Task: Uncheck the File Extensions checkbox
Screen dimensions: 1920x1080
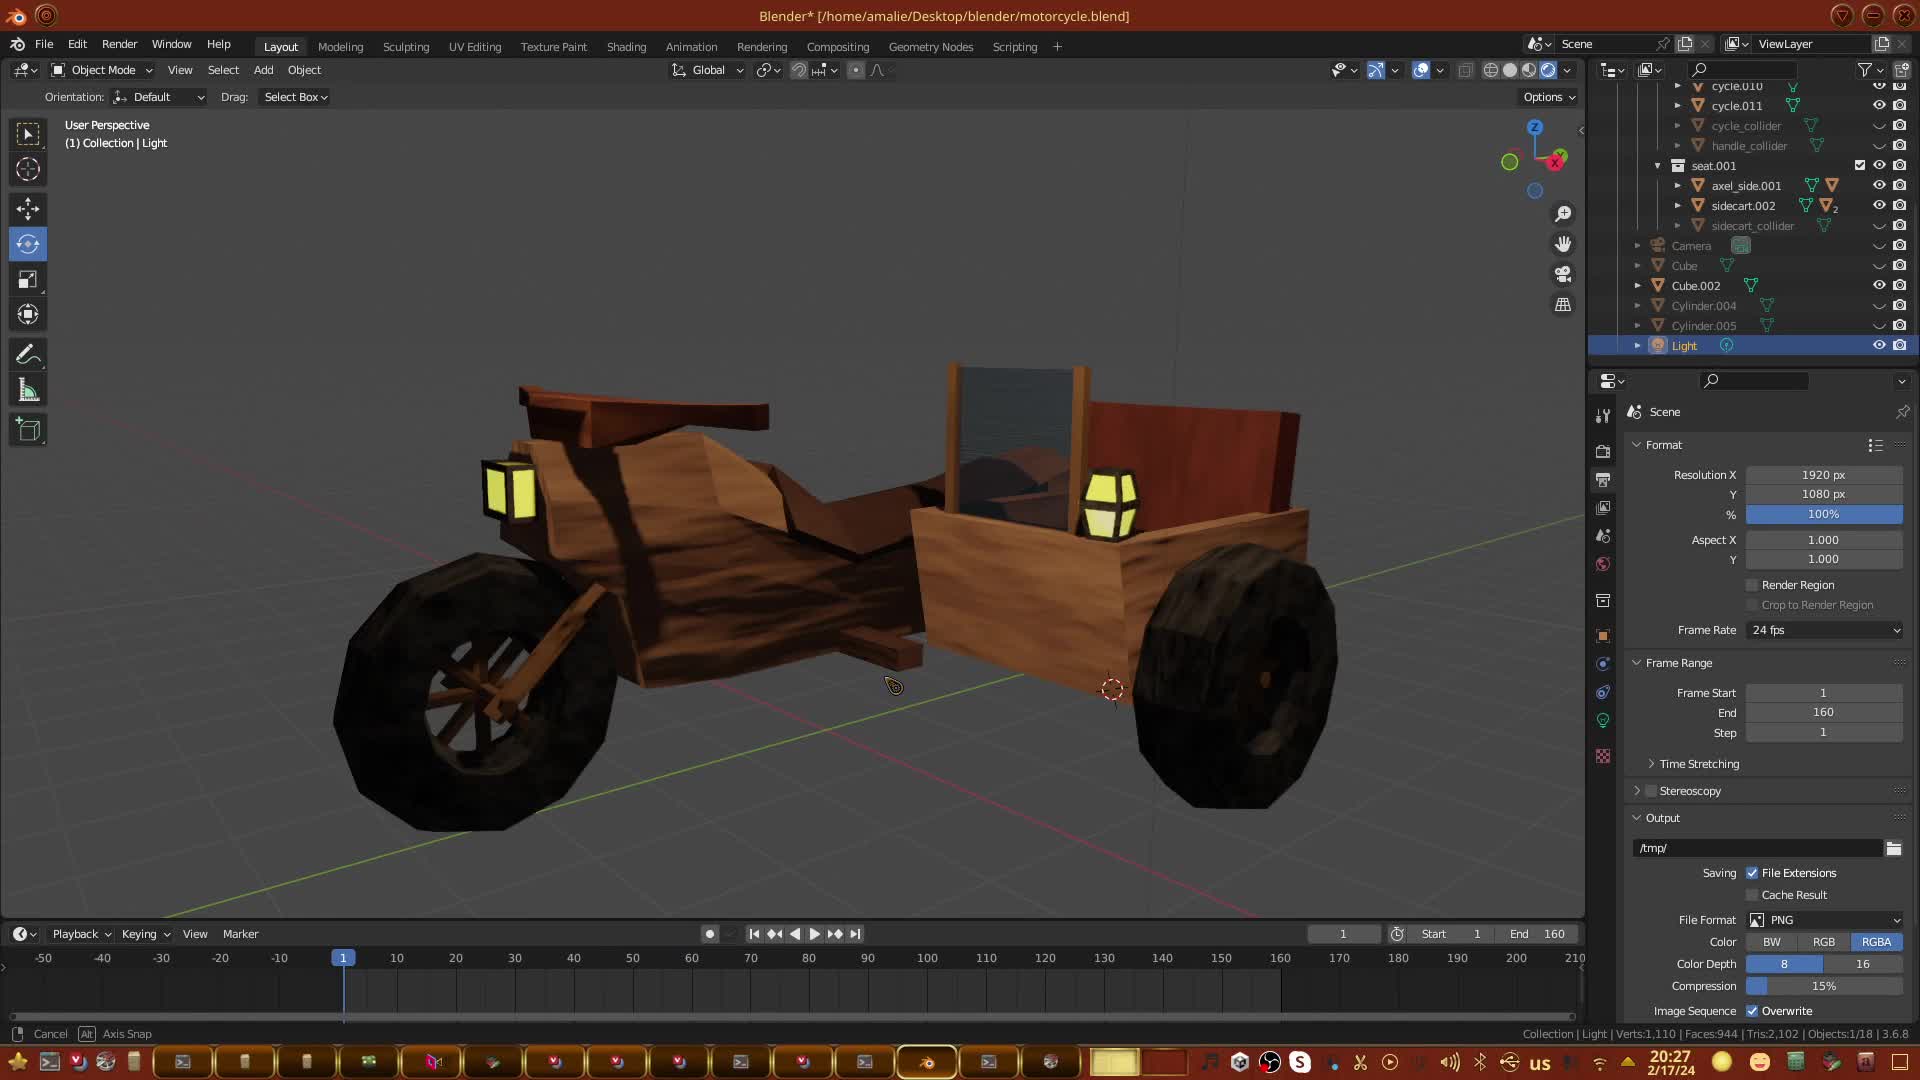Action: [1752, 873]
